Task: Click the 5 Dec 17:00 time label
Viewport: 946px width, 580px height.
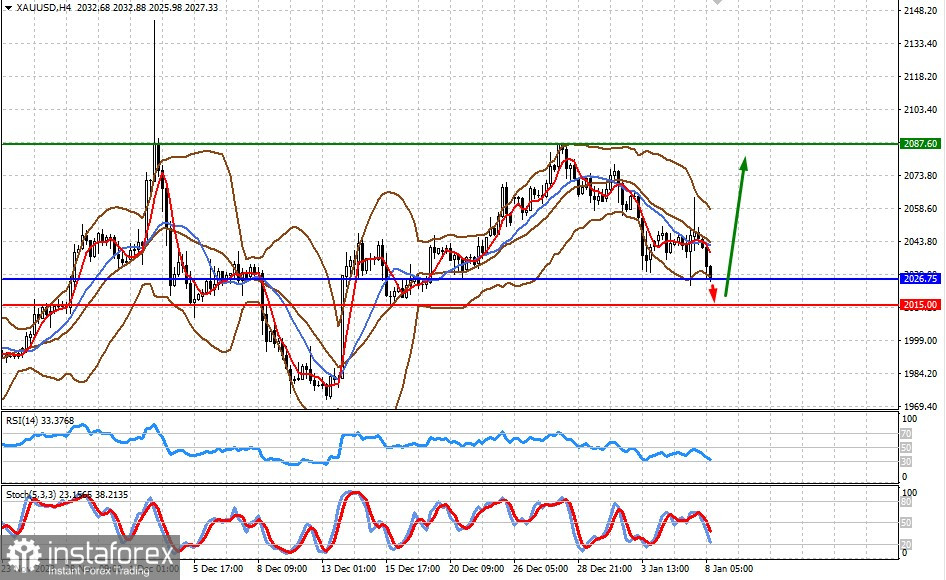Action: point(218,569)
